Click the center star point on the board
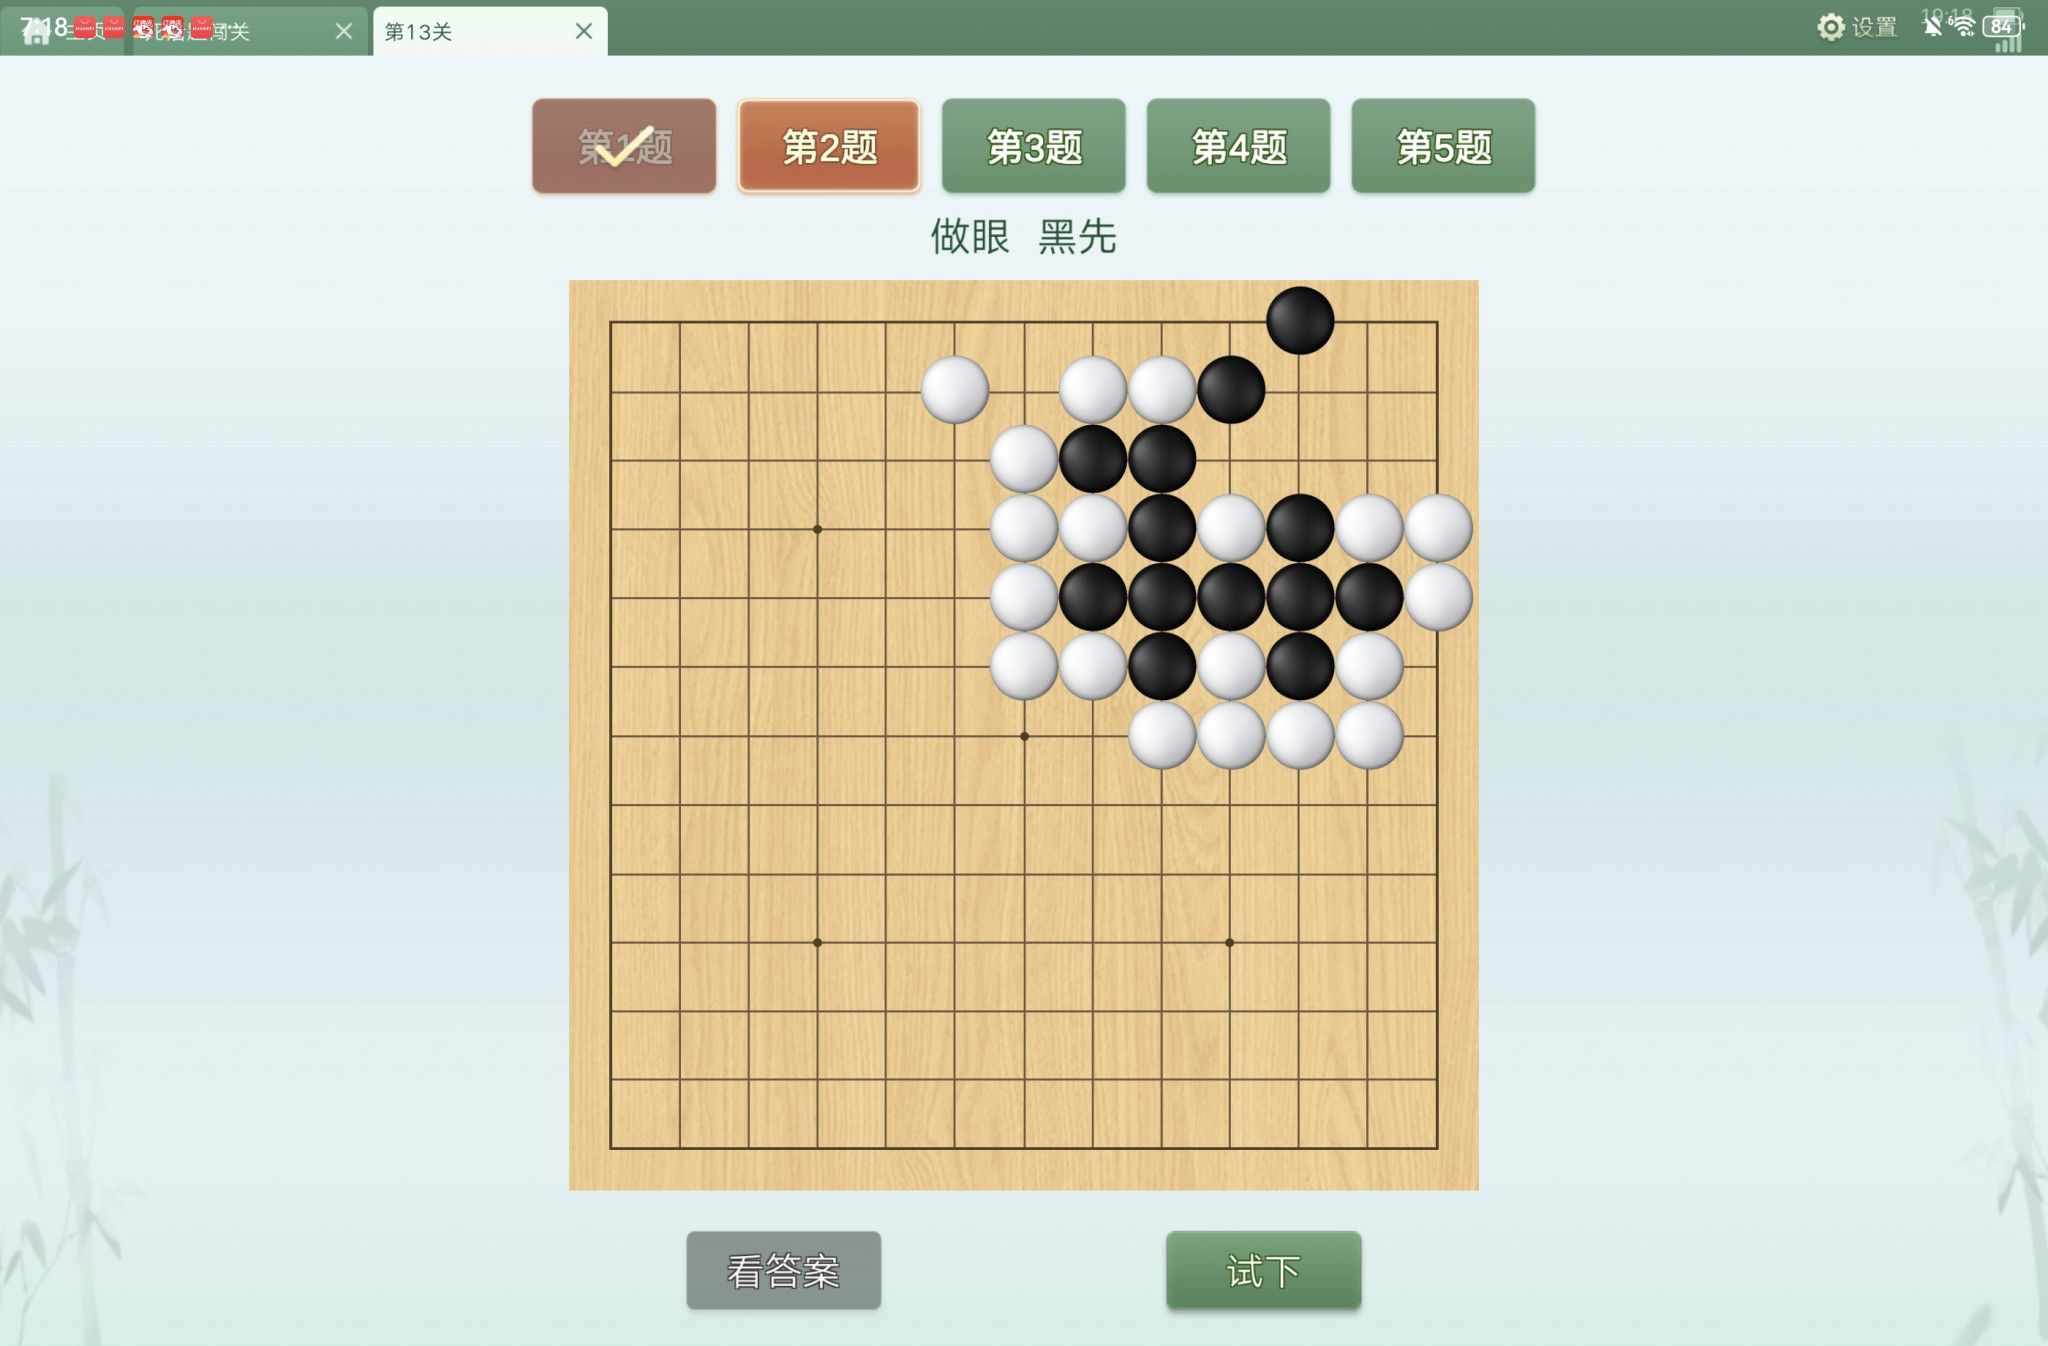Viewport: 2048px width, 1346px height. tap(1024, 736)
